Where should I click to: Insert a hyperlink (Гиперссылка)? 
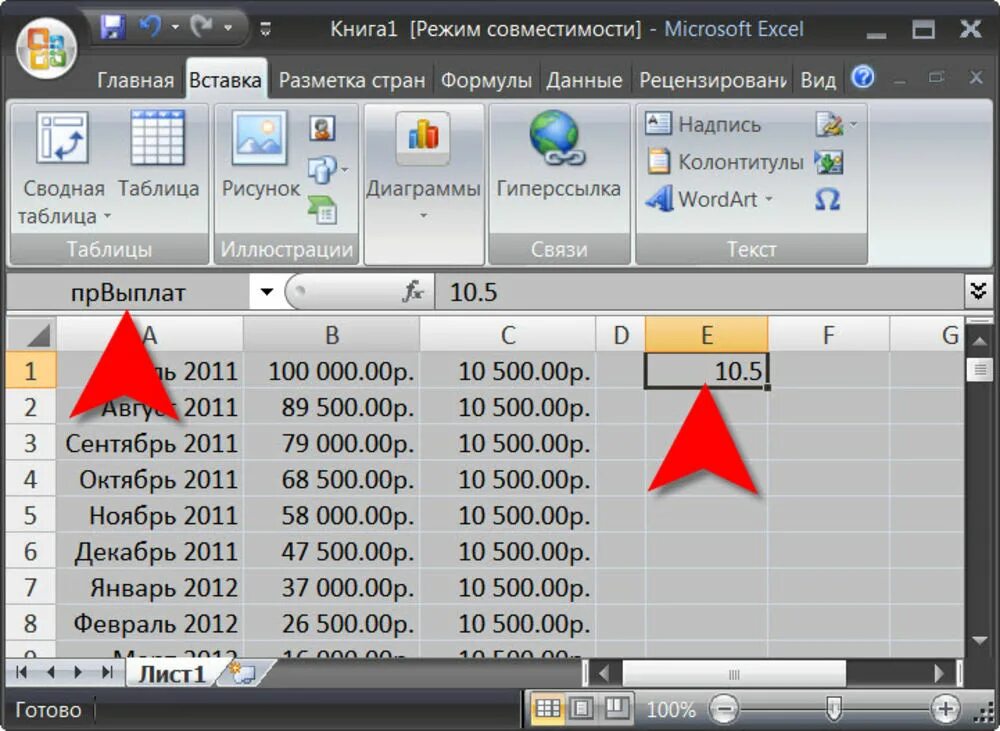pyautogui.click(x=559, y=155)
